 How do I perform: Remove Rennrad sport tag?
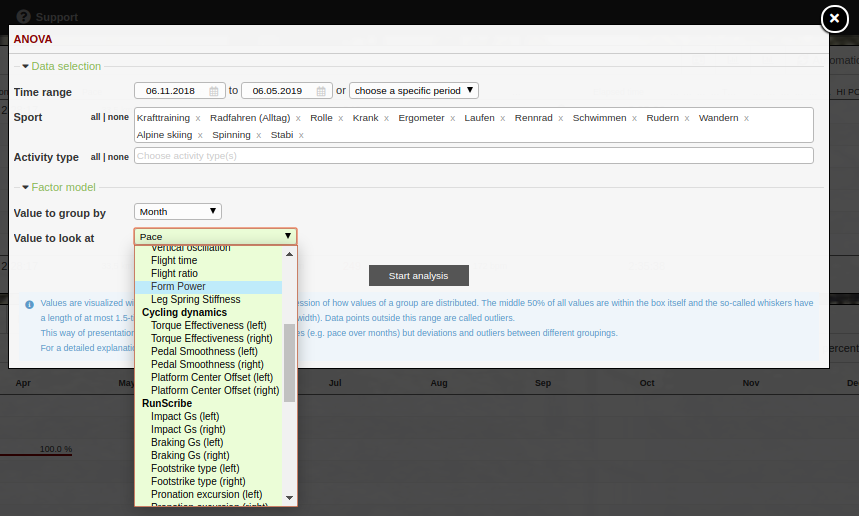pyautogui.click(x=560, y=118)
